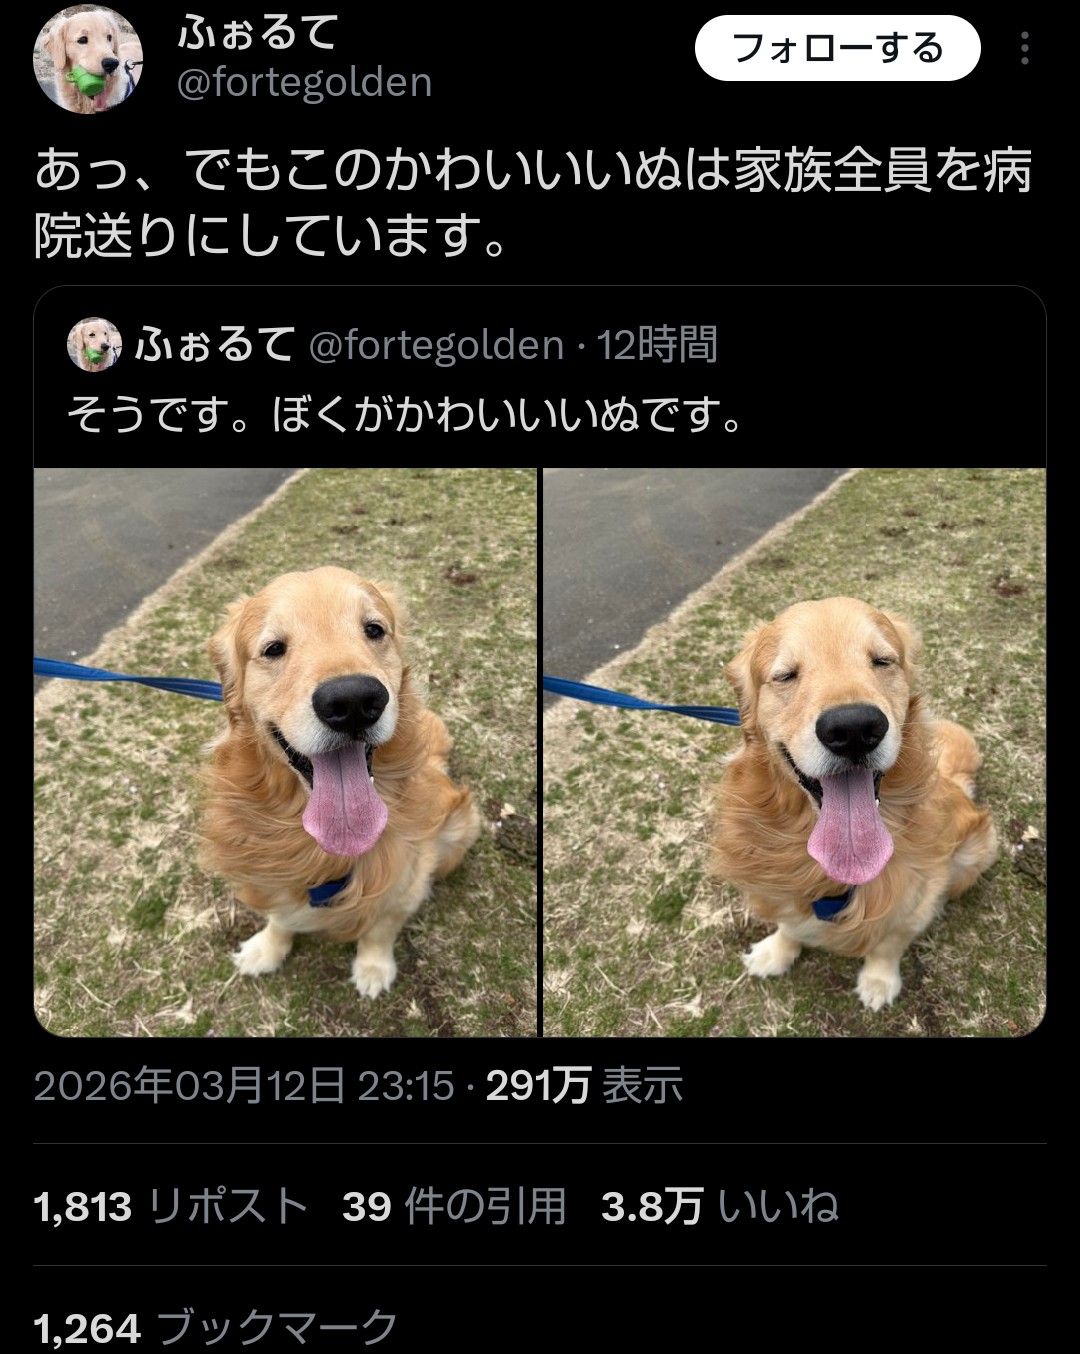The width and height of the screenshot is (1080, 1354).
Task: Open the small avatar in quoted tweet
Action: click(94, 344)
